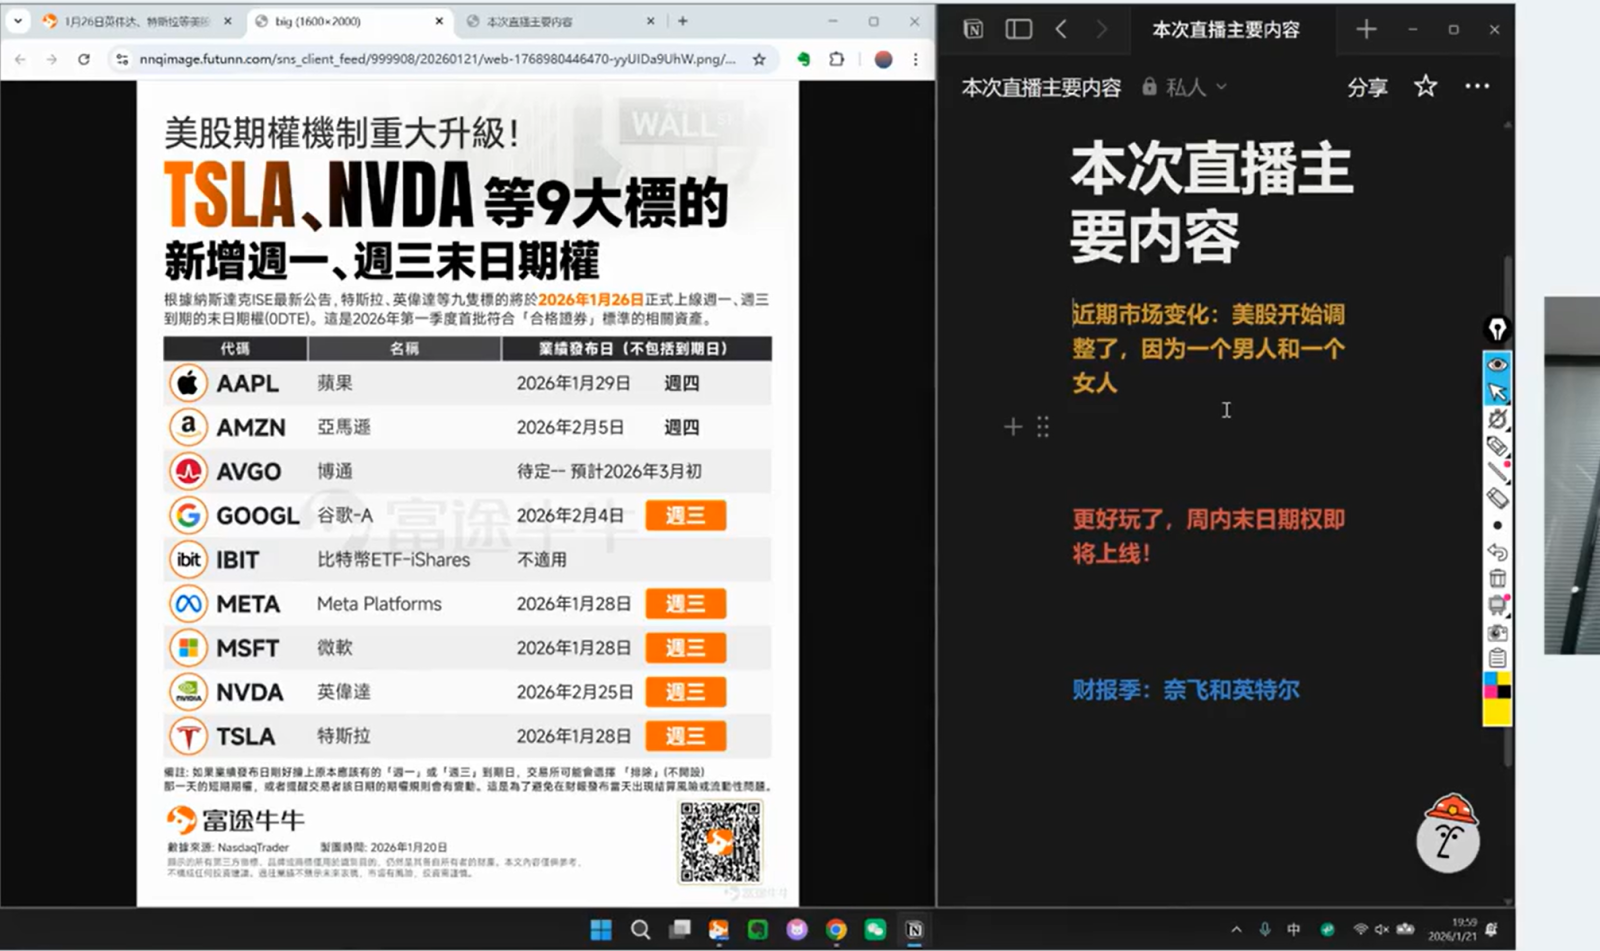
Task: Select the large yellow color swatch
Action: (1497, 711)
